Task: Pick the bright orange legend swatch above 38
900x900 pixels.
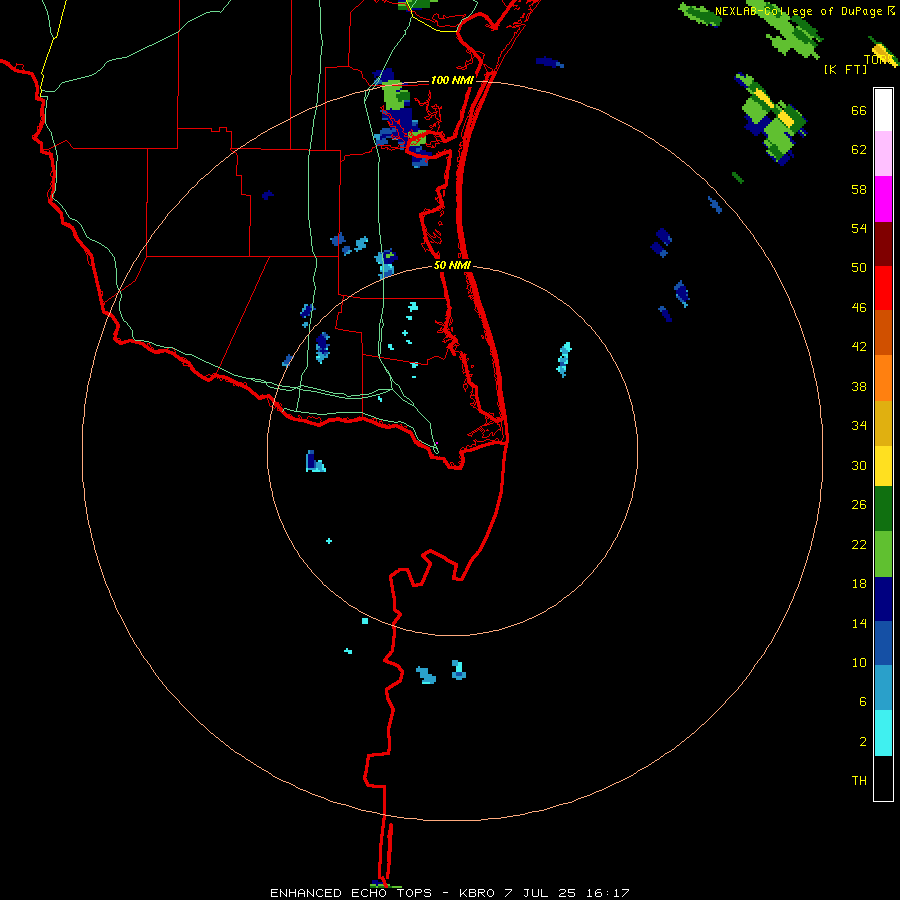Action: click(x=883, y=378)
